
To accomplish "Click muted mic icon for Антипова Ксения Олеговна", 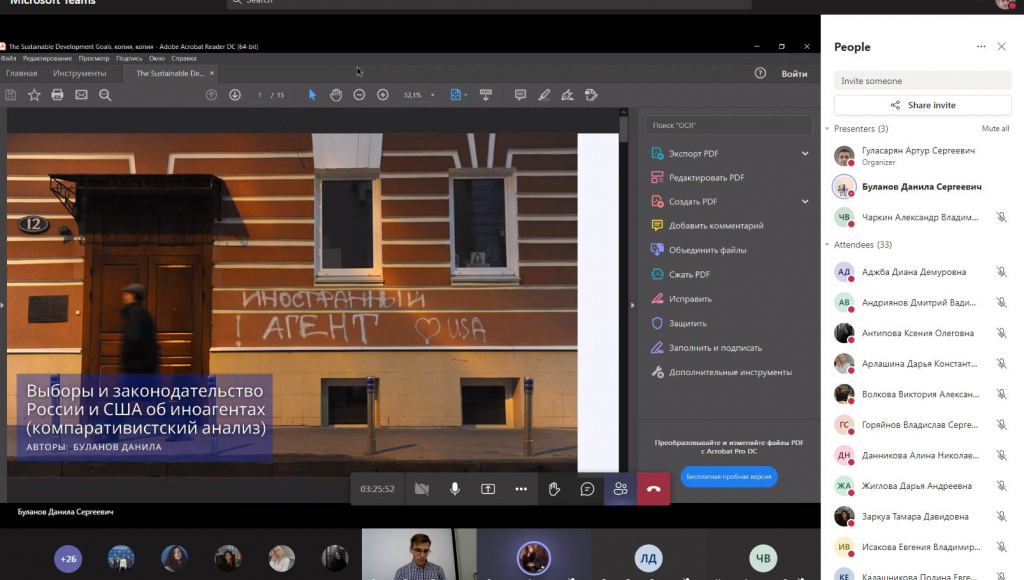I will point(1001,333).
